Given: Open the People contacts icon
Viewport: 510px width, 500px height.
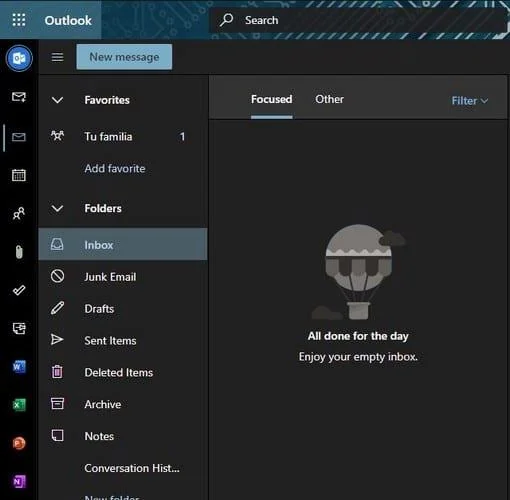Looking at the screenshot, I should [19, 213].
